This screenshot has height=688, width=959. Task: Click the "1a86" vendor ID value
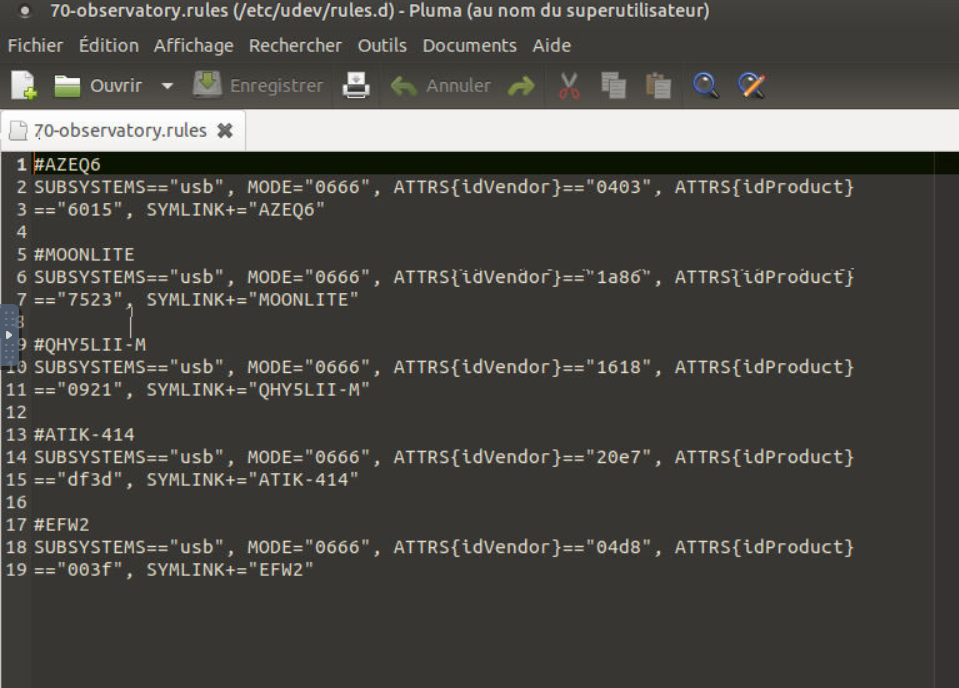click(x=618, y=276)
